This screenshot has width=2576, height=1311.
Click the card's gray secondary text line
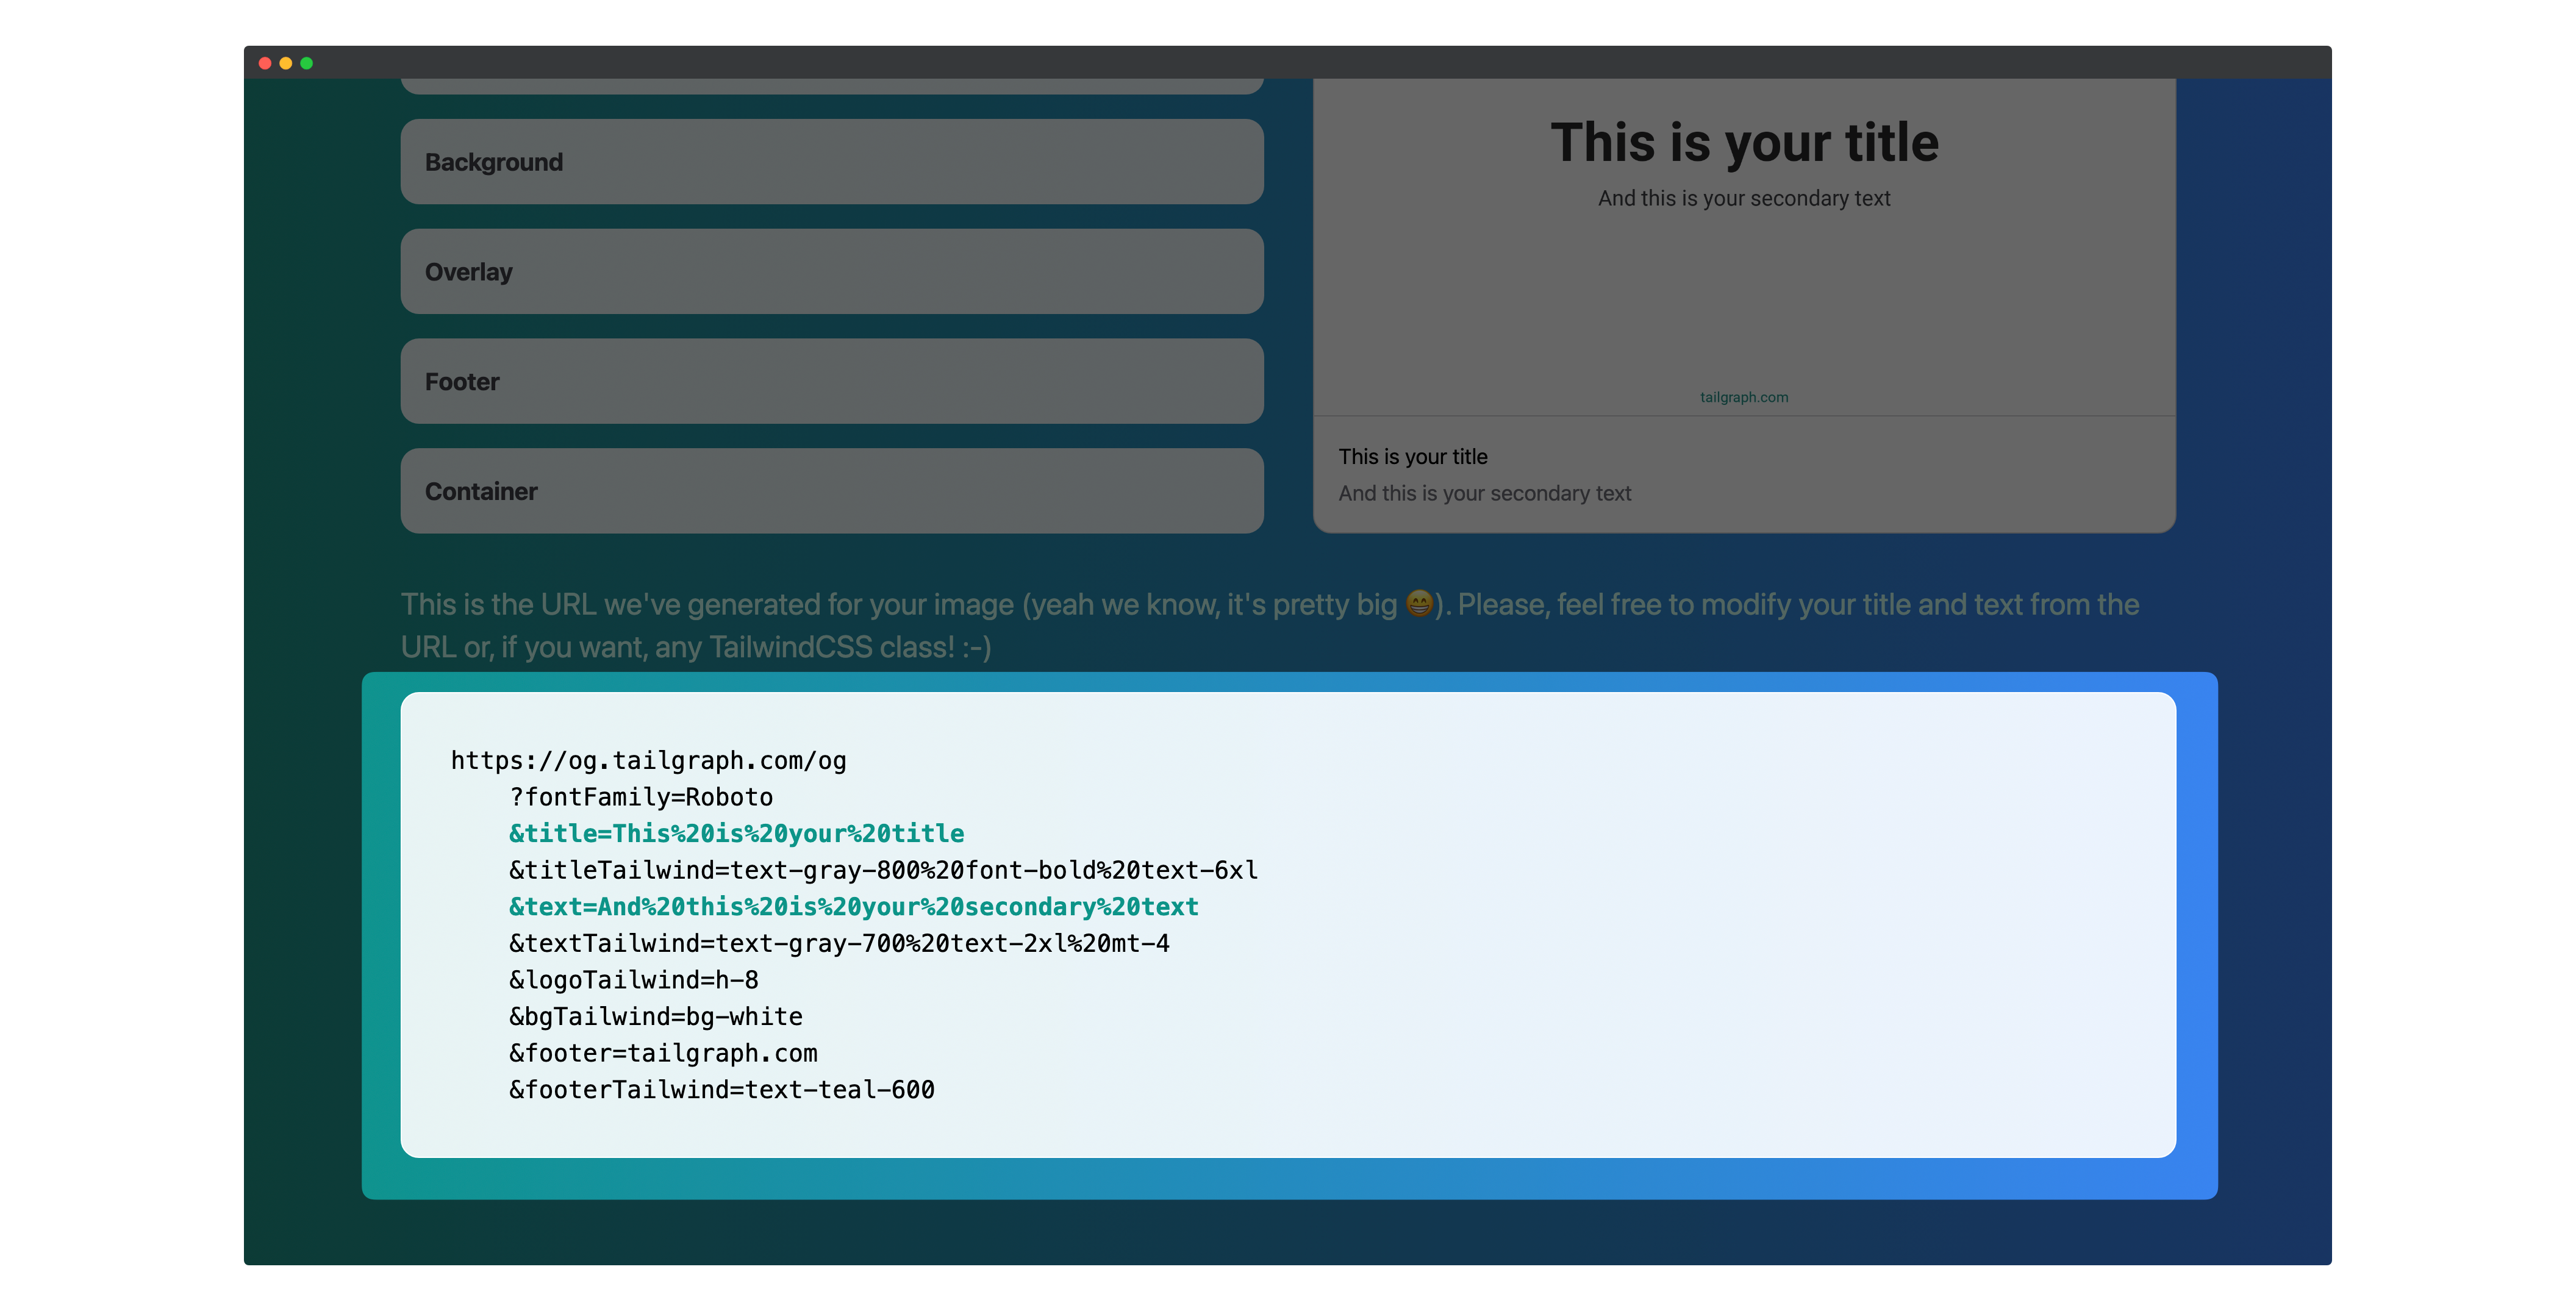(1484, 493)
